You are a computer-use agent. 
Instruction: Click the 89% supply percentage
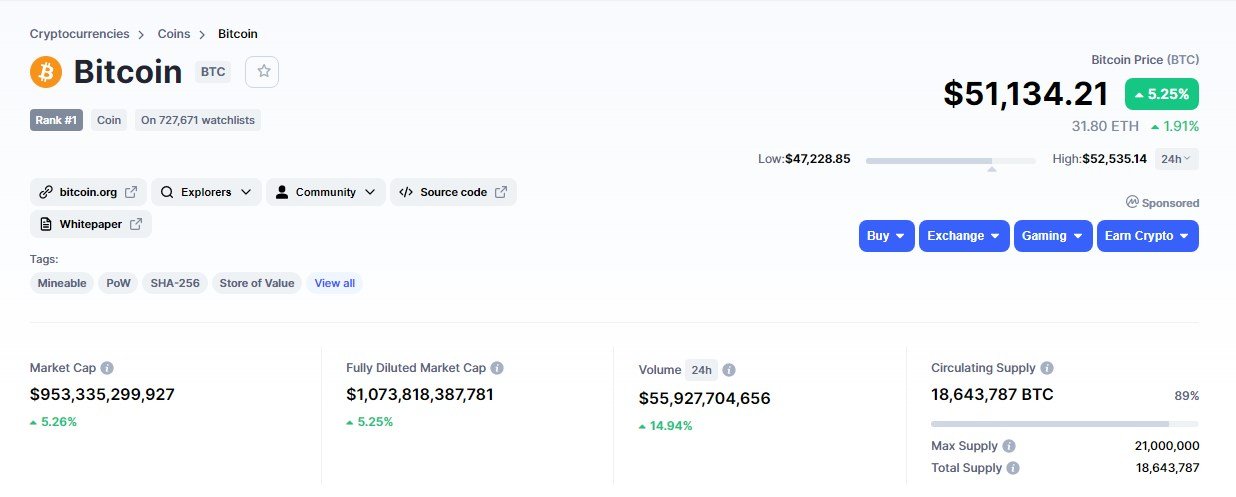coord(1187,396)
